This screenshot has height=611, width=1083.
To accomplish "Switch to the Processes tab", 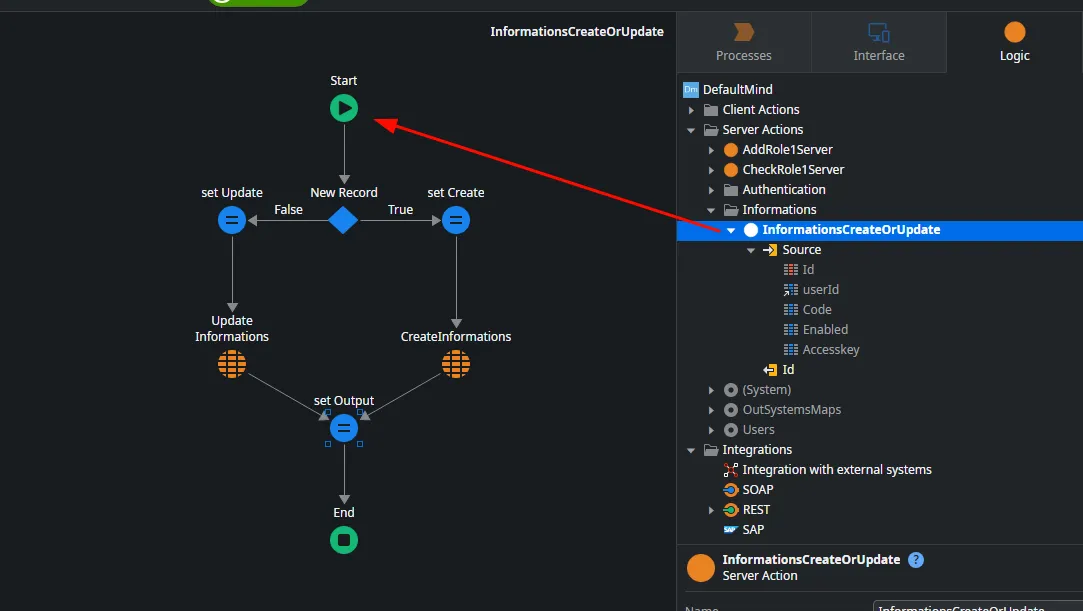I will pyautogui.click(x=743, y=43).
